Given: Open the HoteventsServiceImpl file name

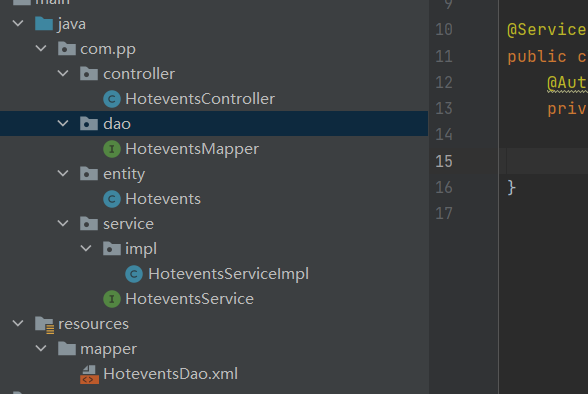Looking at the screenshot, I should [229, 274].
